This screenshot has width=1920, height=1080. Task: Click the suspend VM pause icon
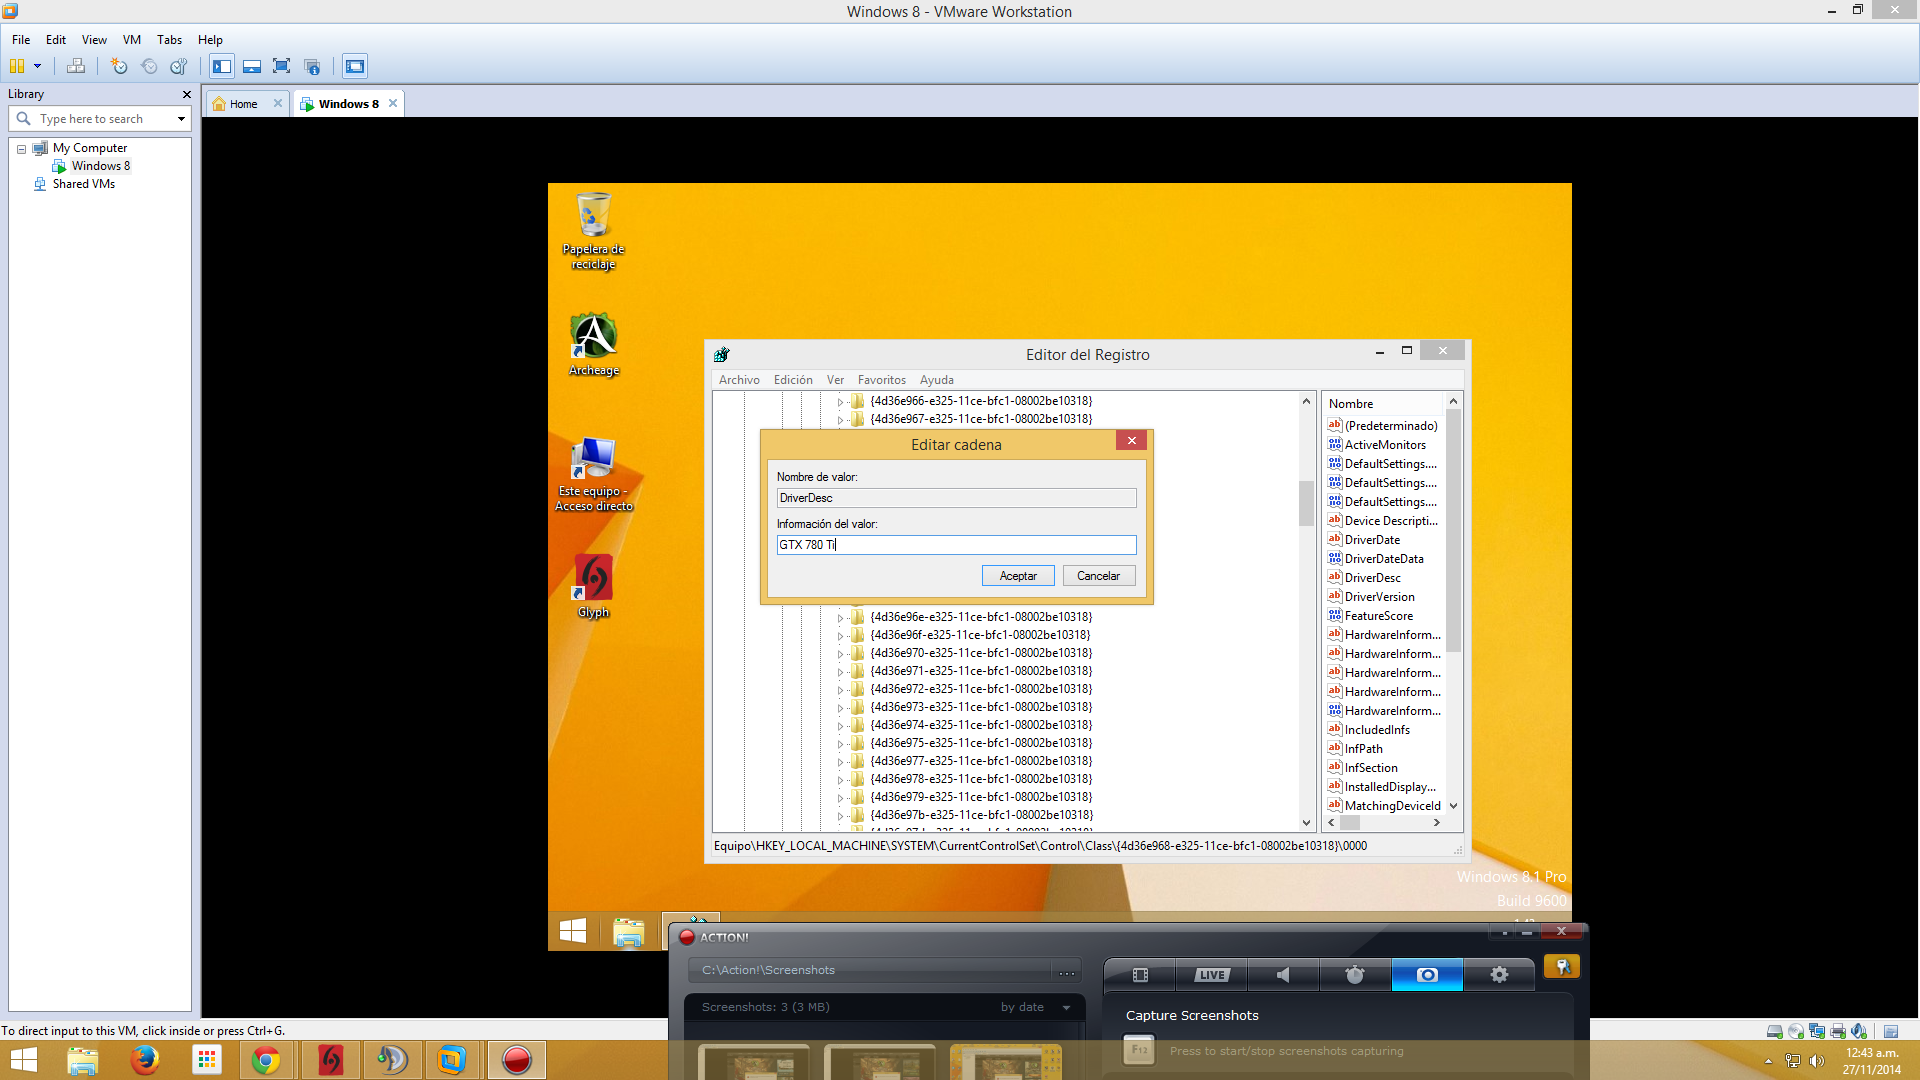17,66
